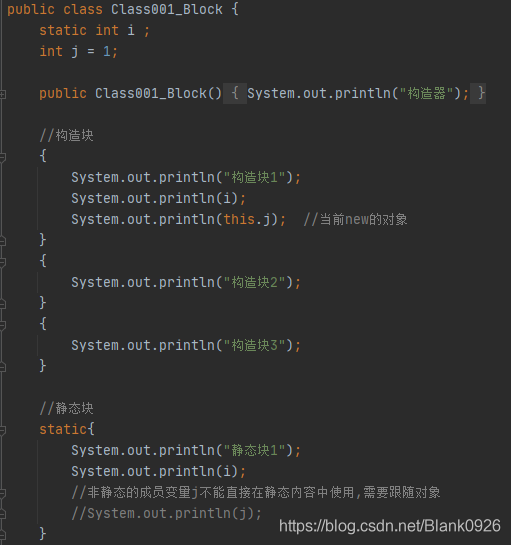Open the blog.csdn.net/Blank0926 watermark link
This screenshot has height=545, width=511.
click(390, 526)
